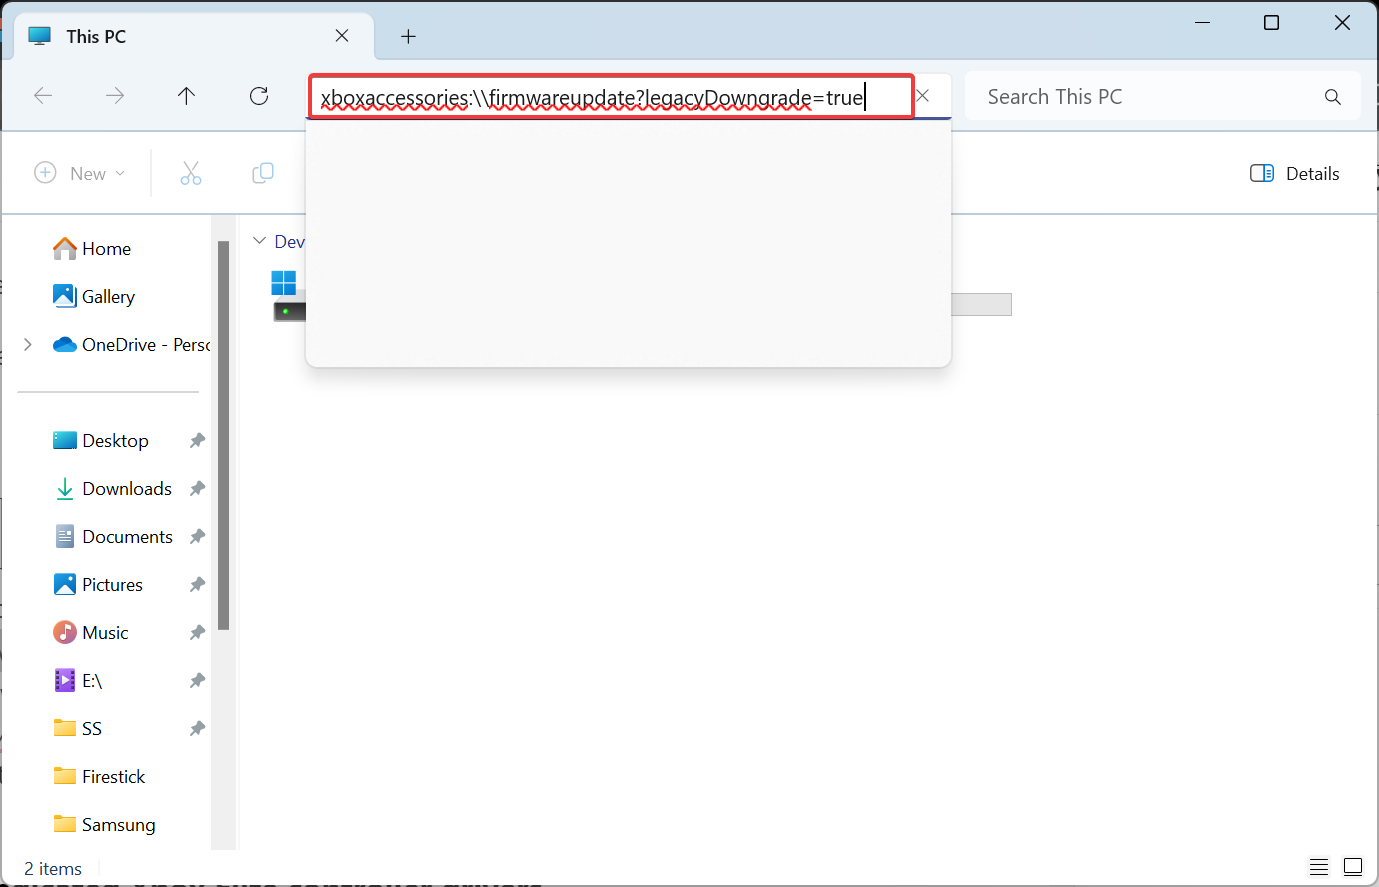
Task: Expand the OneDrive tree chevron
Action: point(28,345)
